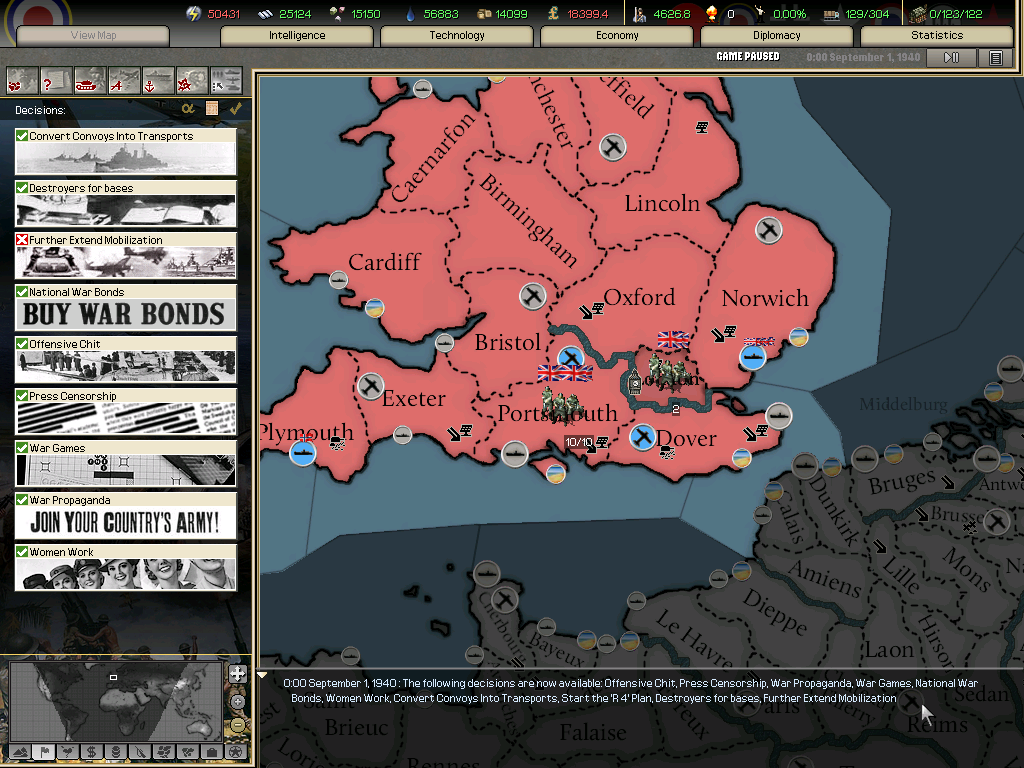Click the Oxford province label
Image resolution: width=1024 pixels, height=768 pixels.
click(639, 297)
